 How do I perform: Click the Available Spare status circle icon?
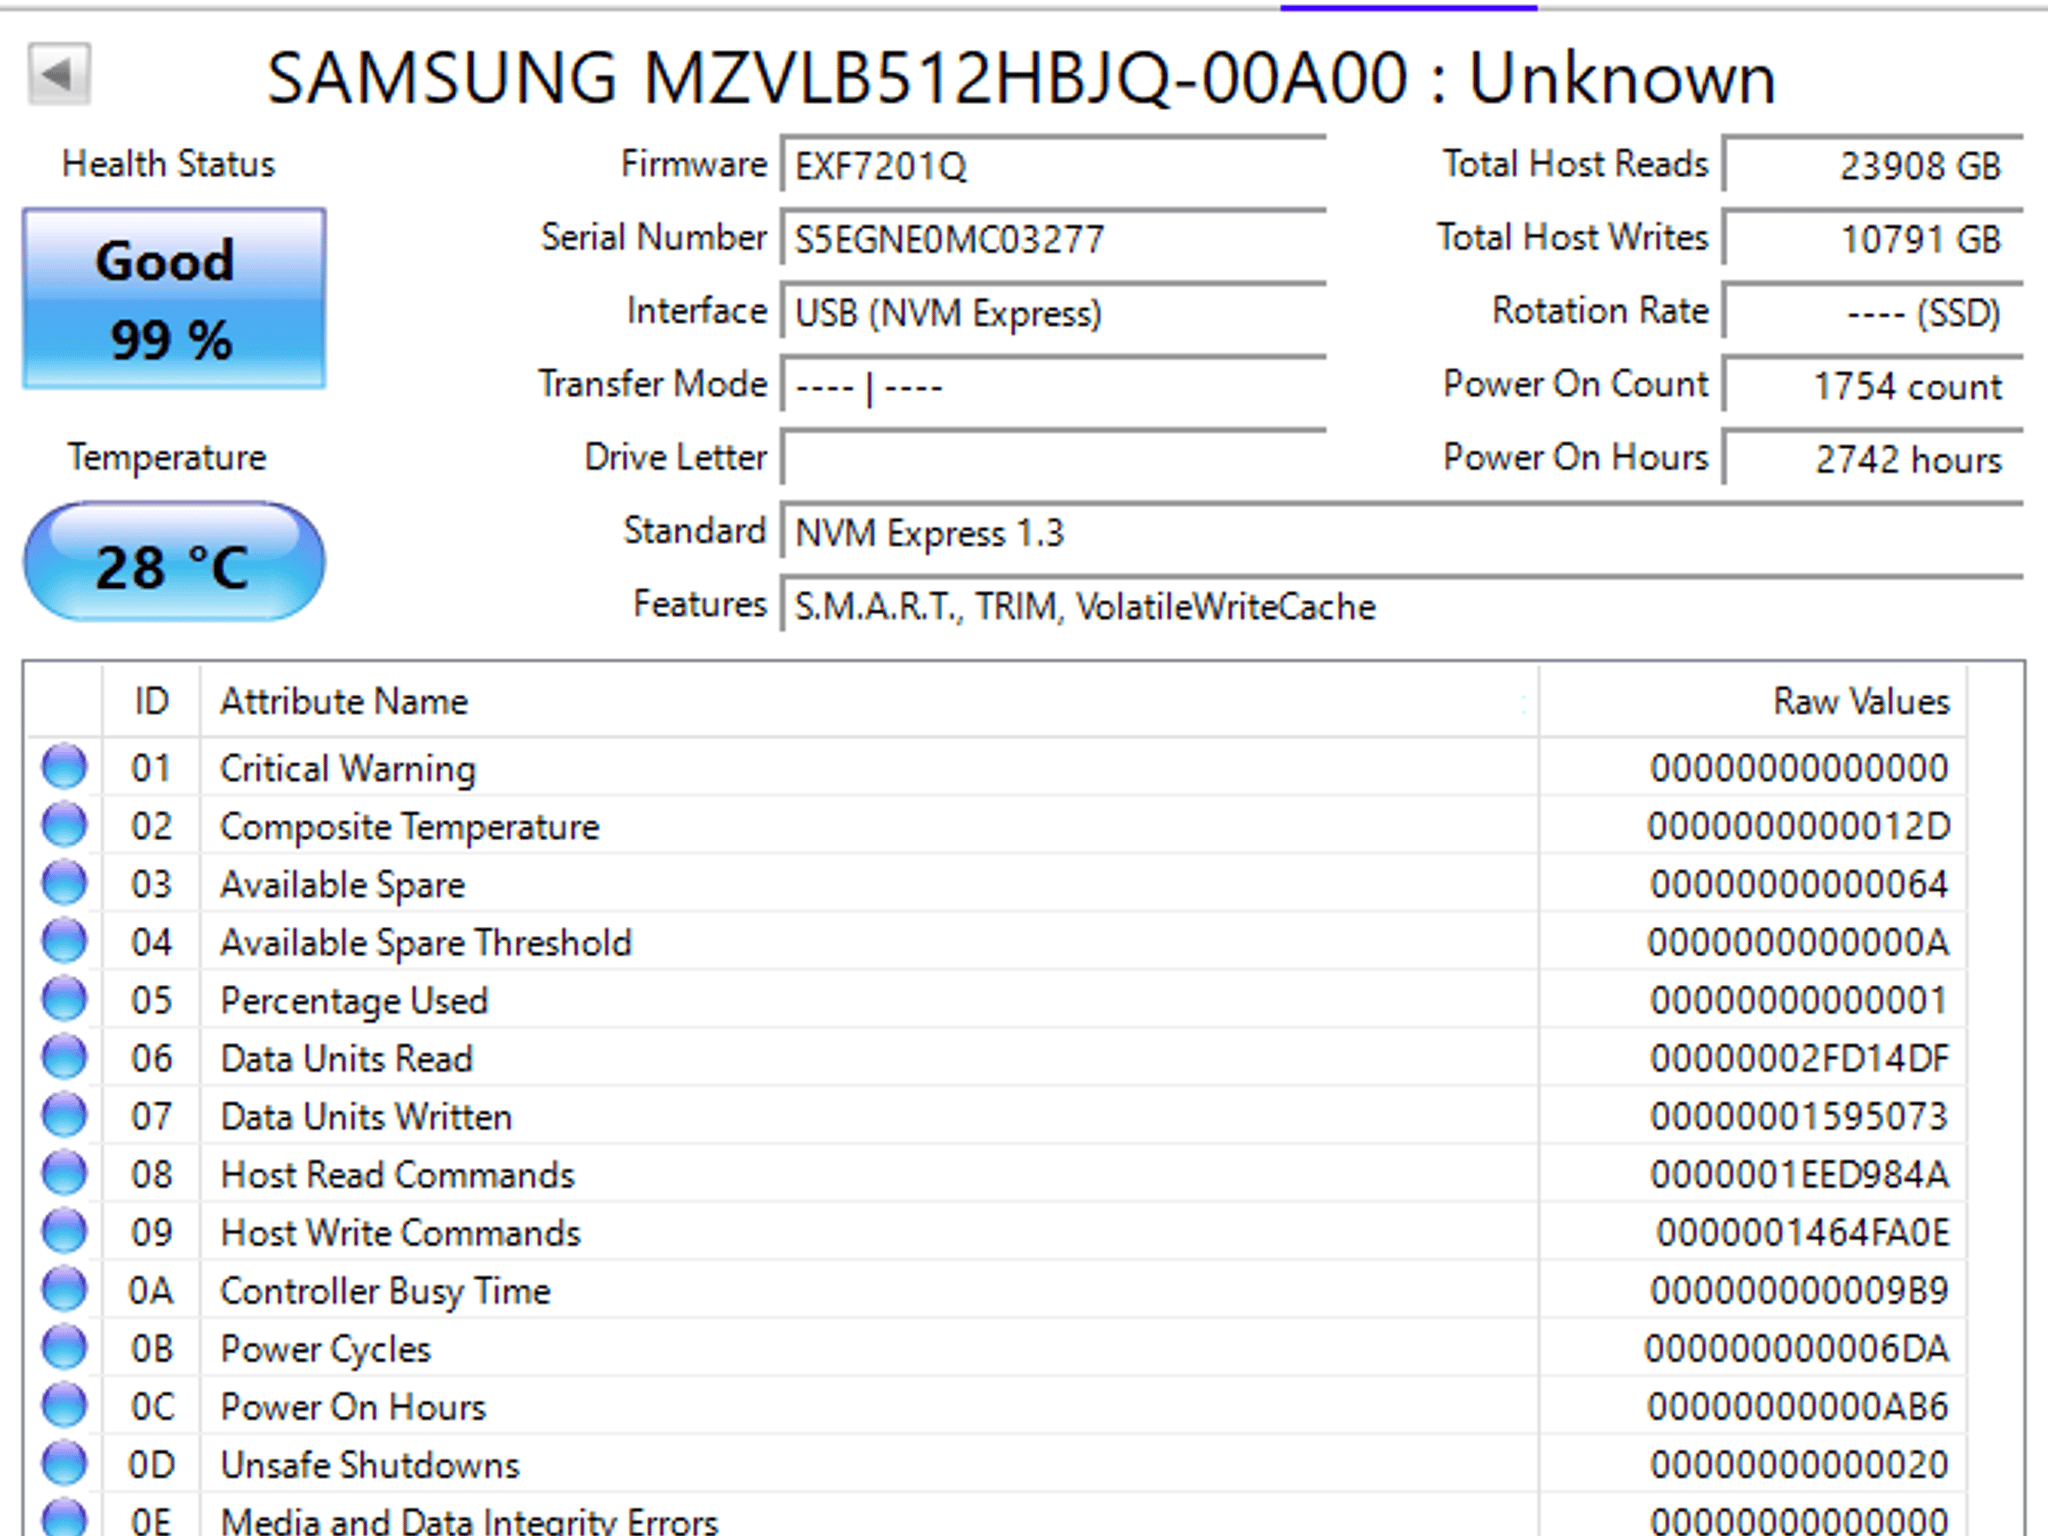tap(65, 883)
